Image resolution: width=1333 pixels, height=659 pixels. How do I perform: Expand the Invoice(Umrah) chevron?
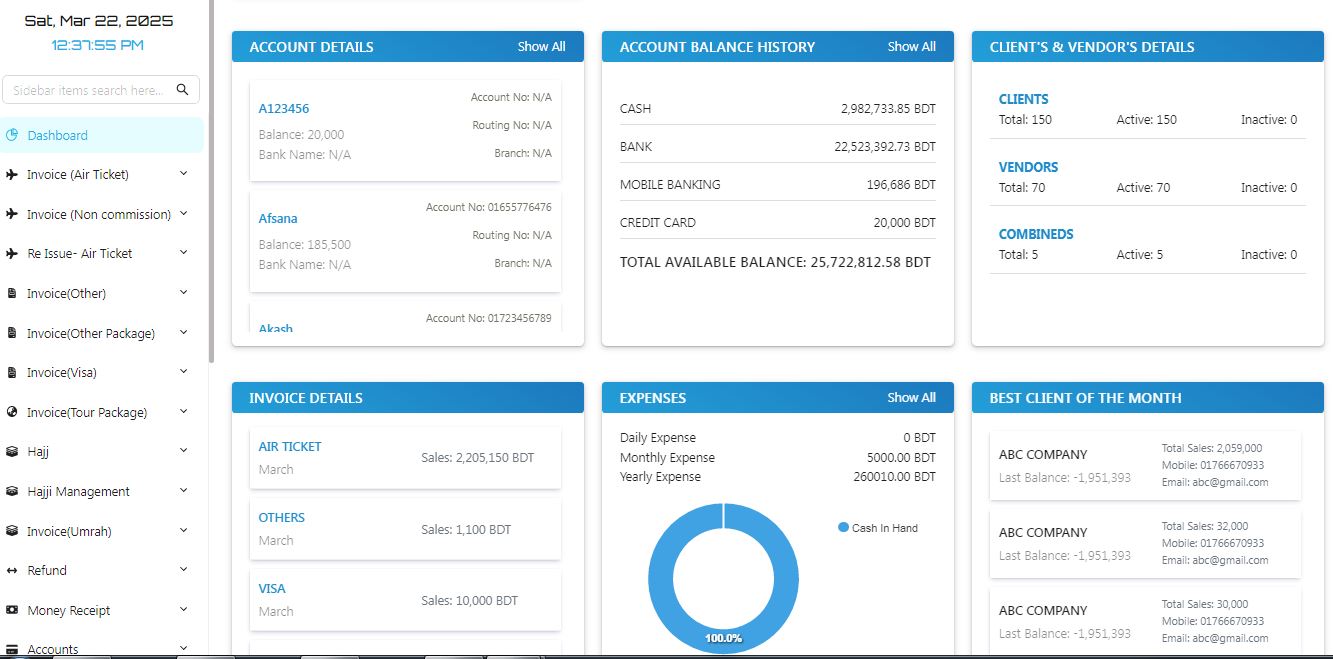183,530
